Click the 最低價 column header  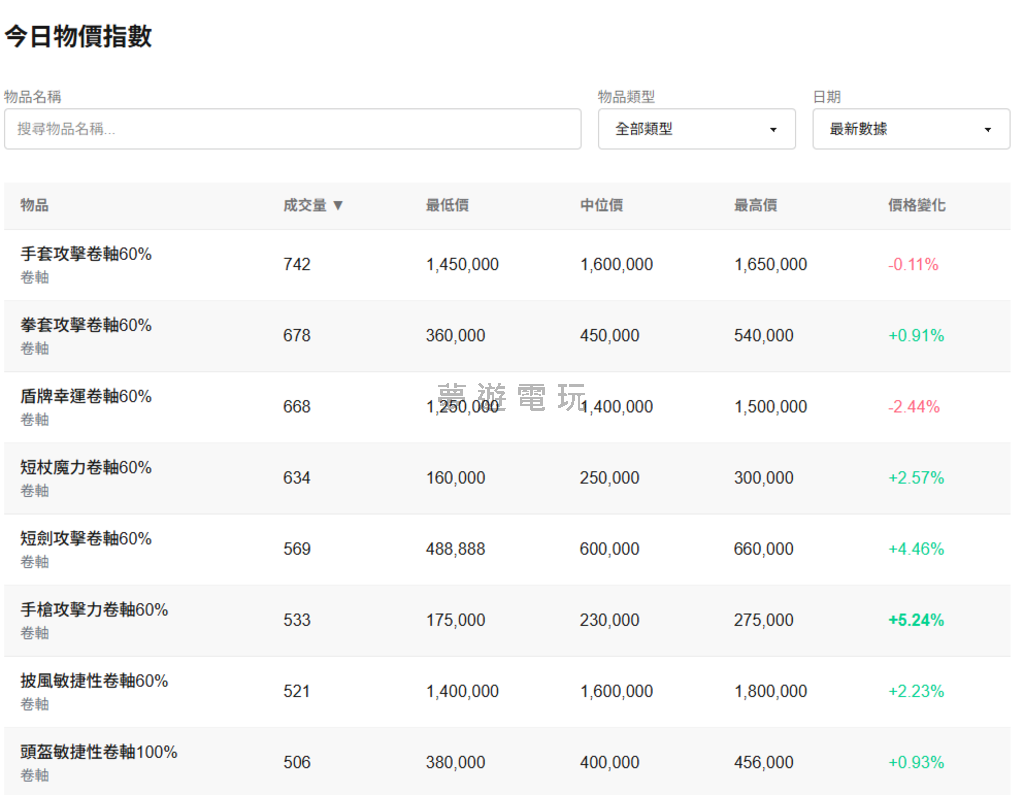pyautogui.click(x=447, y=205)
